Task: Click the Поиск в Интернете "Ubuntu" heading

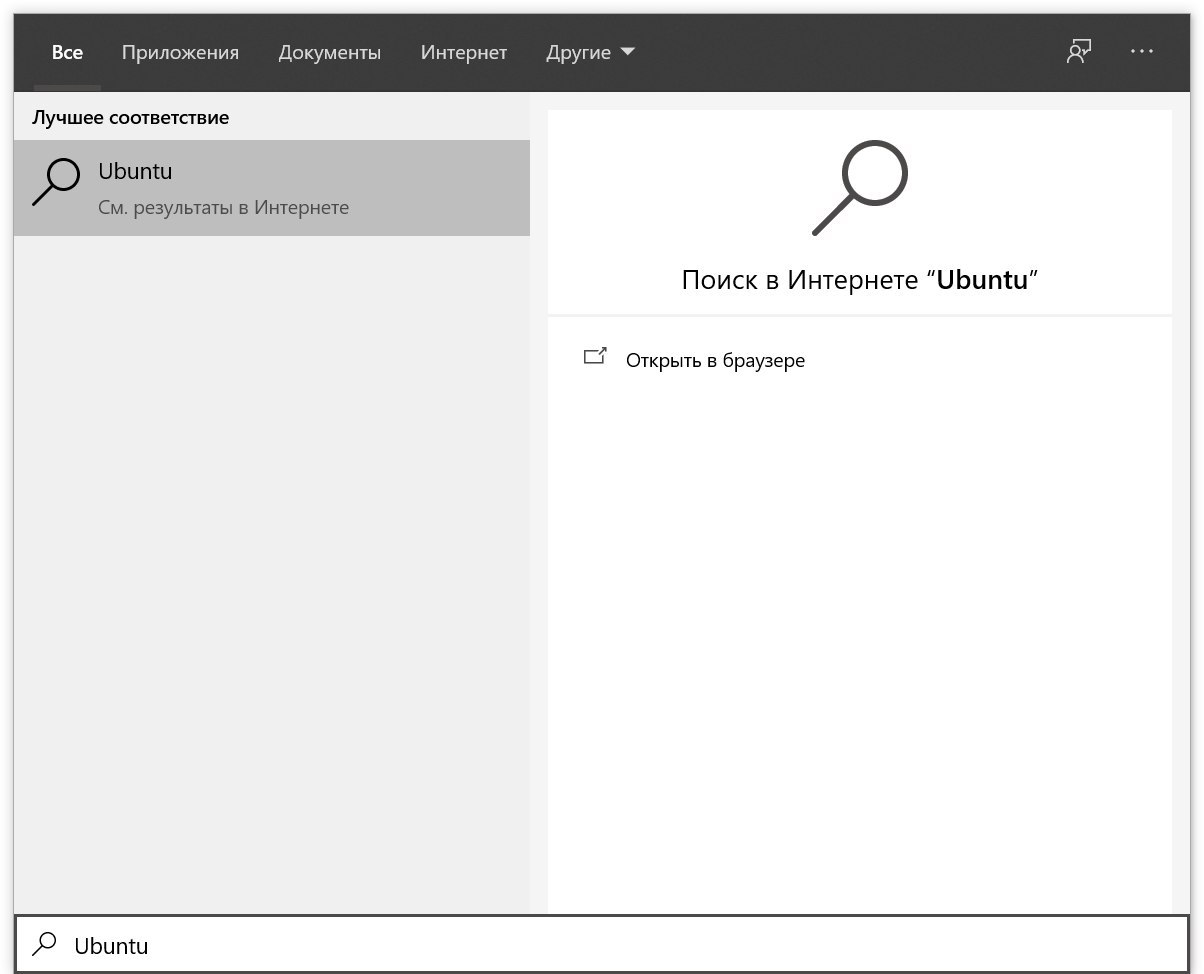Action: coord(860,279)
